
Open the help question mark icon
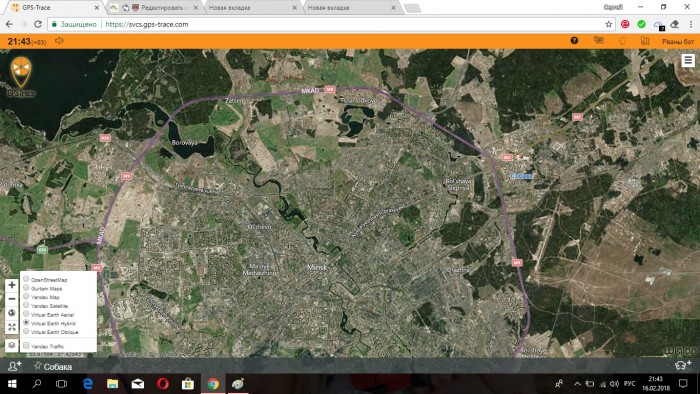coord(574,41)
